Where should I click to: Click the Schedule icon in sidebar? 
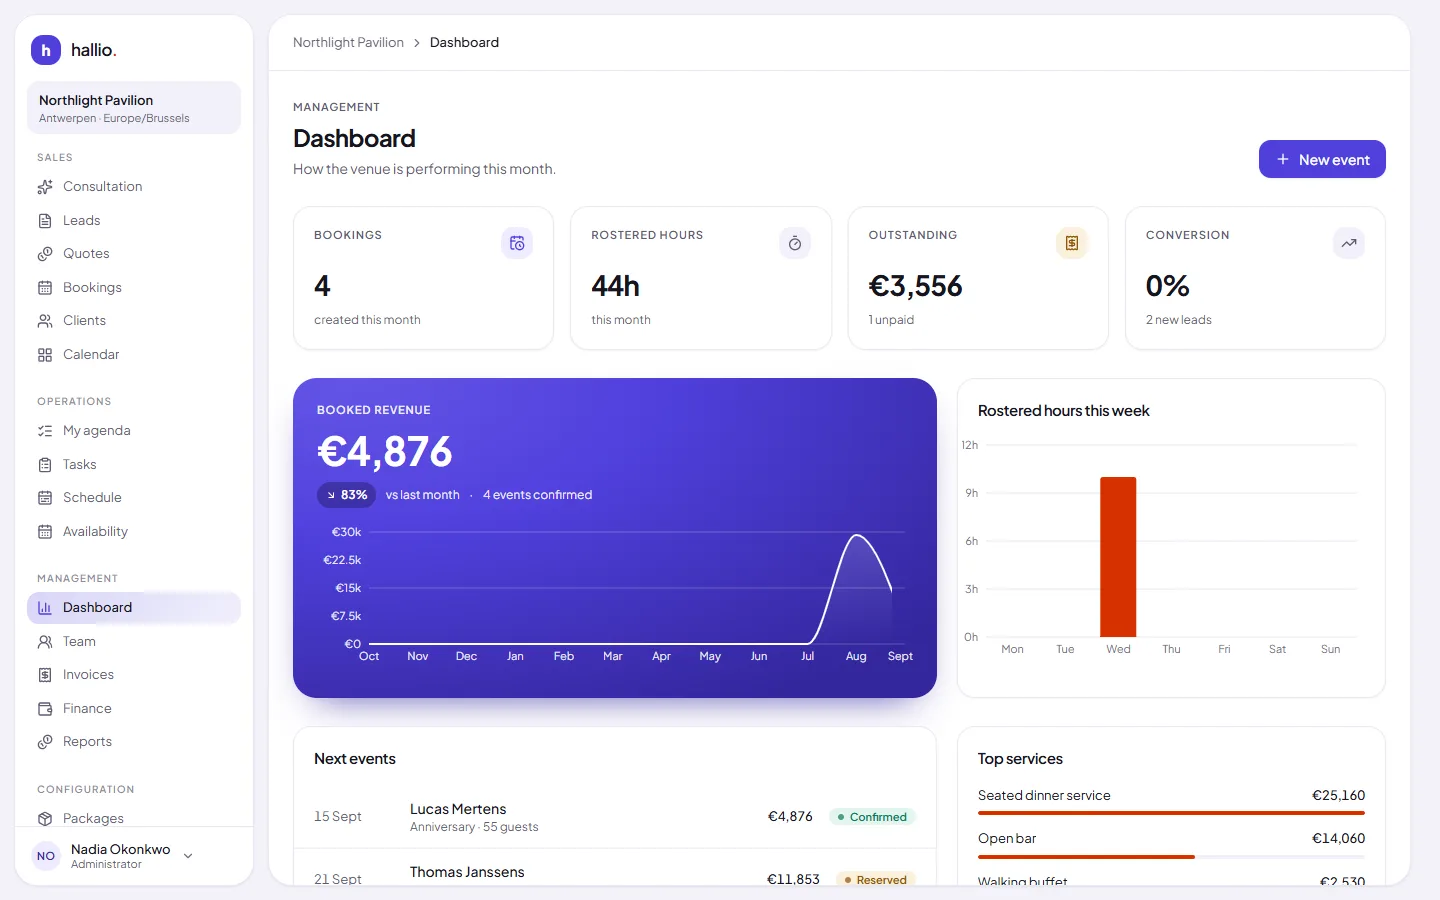tap(45, 498)
